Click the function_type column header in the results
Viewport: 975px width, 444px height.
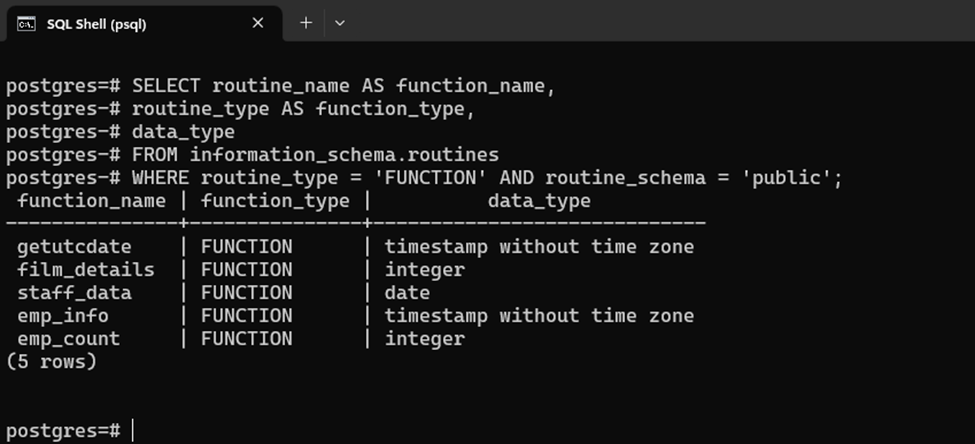[x=275, y=201]
